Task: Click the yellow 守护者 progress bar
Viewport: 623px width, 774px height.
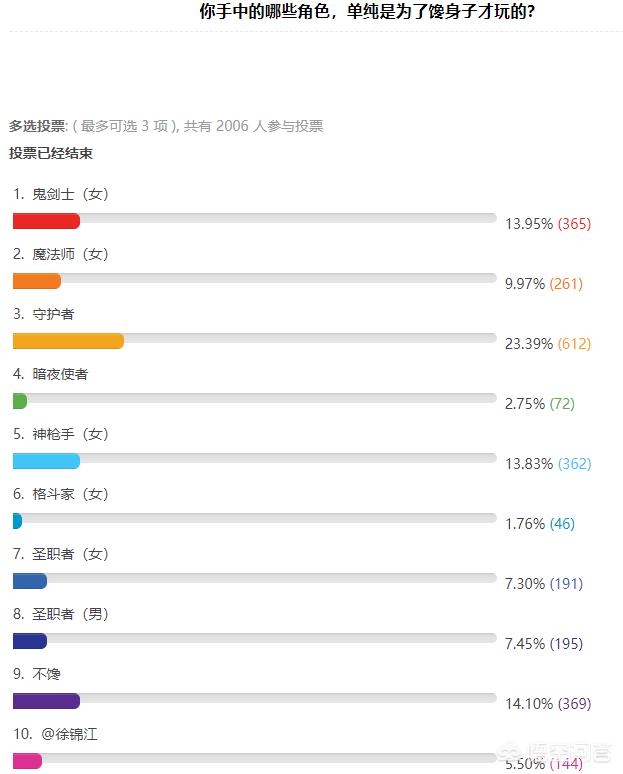Action: [68, 341]
